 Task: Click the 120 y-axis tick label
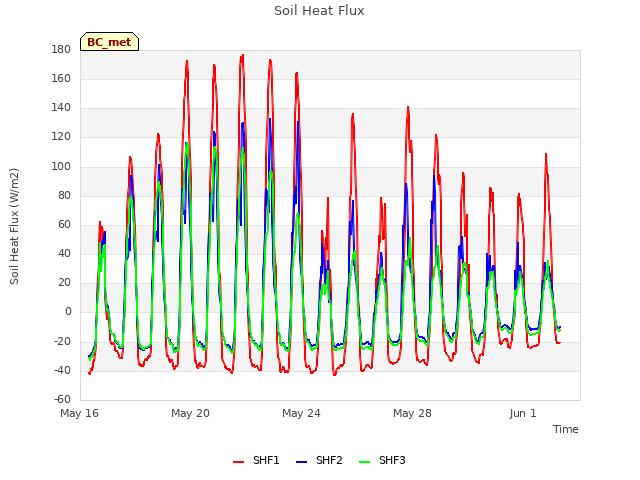61,137
